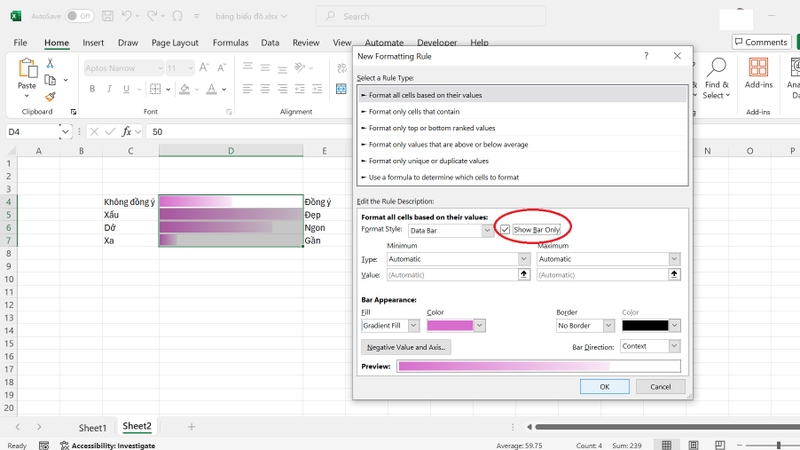Click the Align Left icon
Image resolution: width=800 pixels, height=450 pixels.
[248, 89]
